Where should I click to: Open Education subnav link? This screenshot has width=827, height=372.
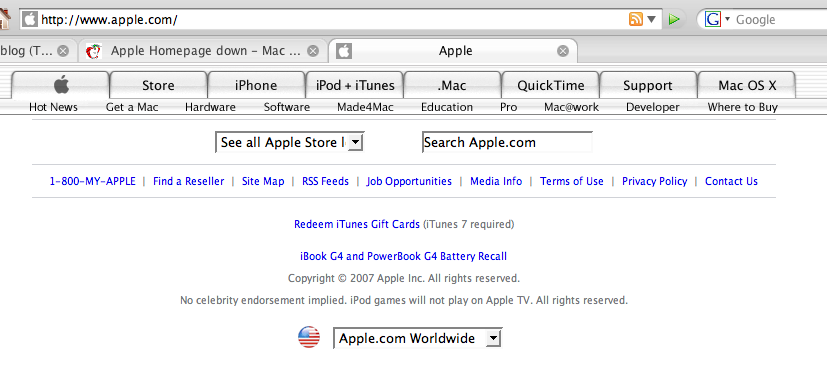(x=447, y=107)
